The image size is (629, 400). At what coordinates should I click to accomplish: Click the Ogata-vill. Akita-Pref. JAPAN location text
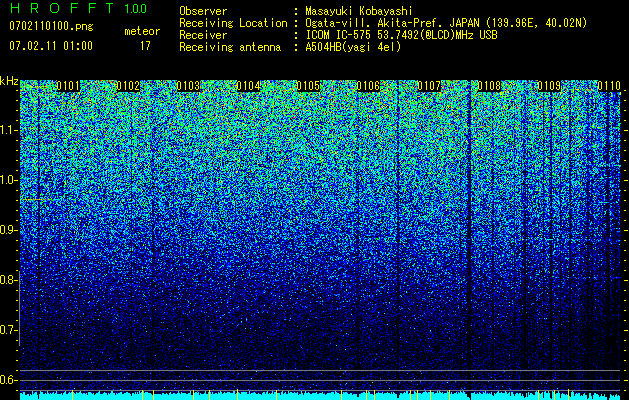pos(446,23)
